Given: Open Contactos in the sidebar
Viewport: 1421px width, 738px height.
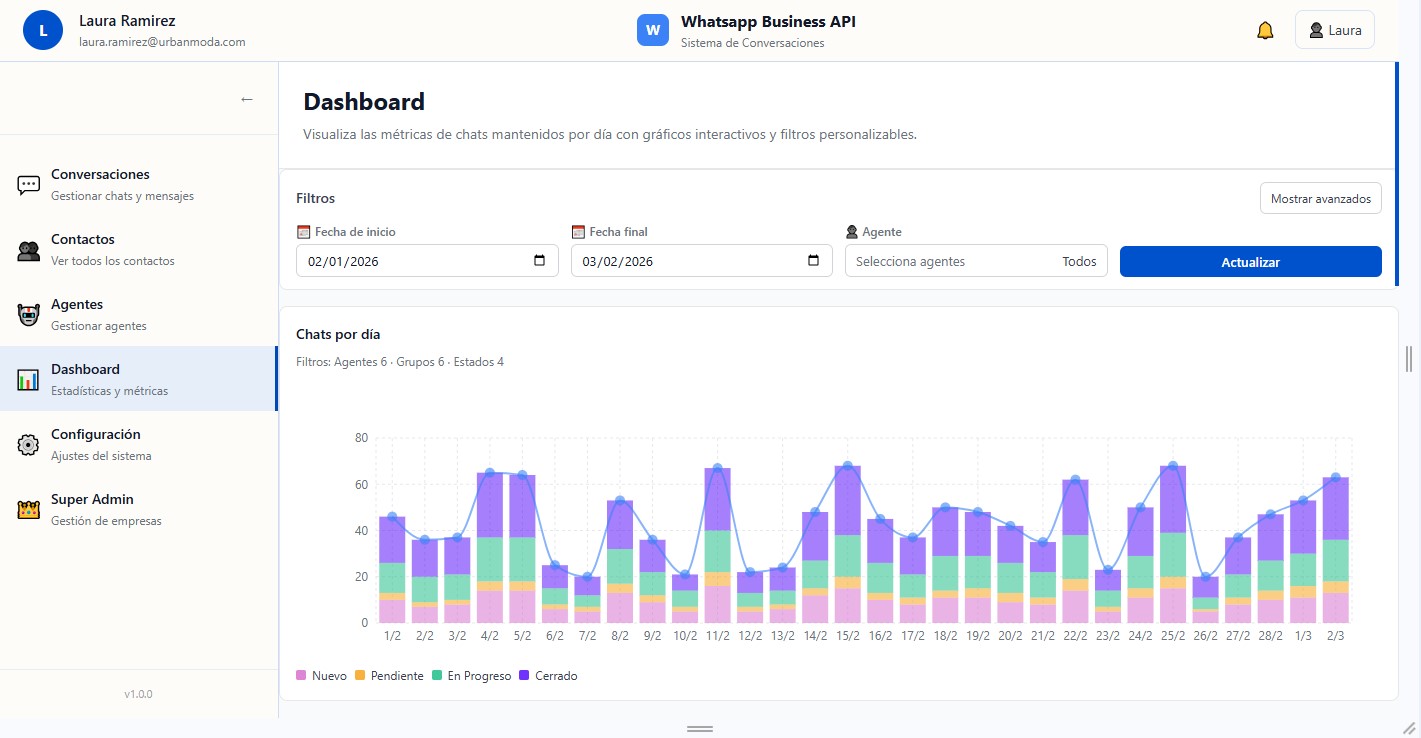Looking at the screenshot, I should click(139, 249).
